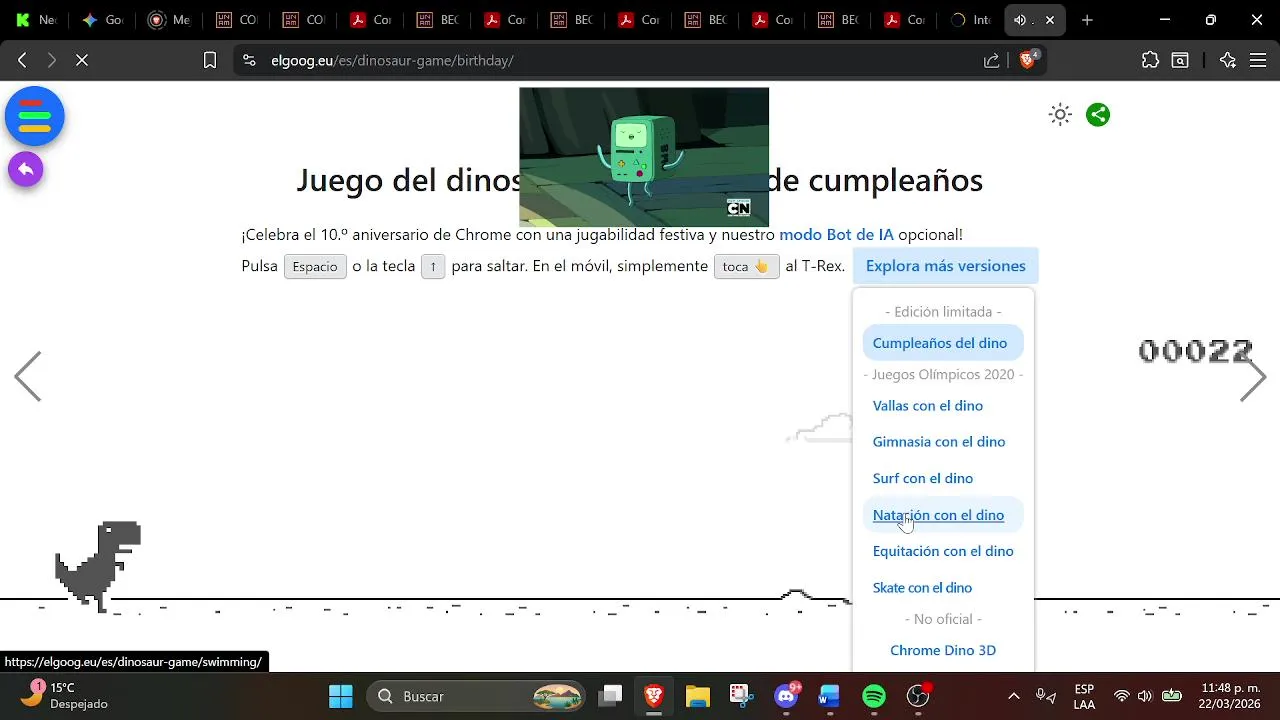Click '- Juegos Olímpicos 2020 -' header text
The height and width of the screenshot is (720, 1280).
coord(943,374)
